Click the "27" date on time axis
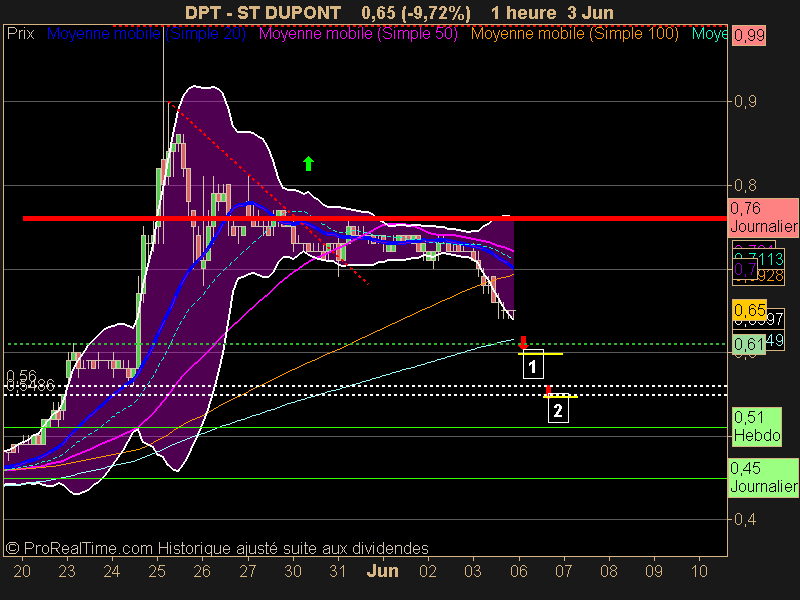 (247, 571)
